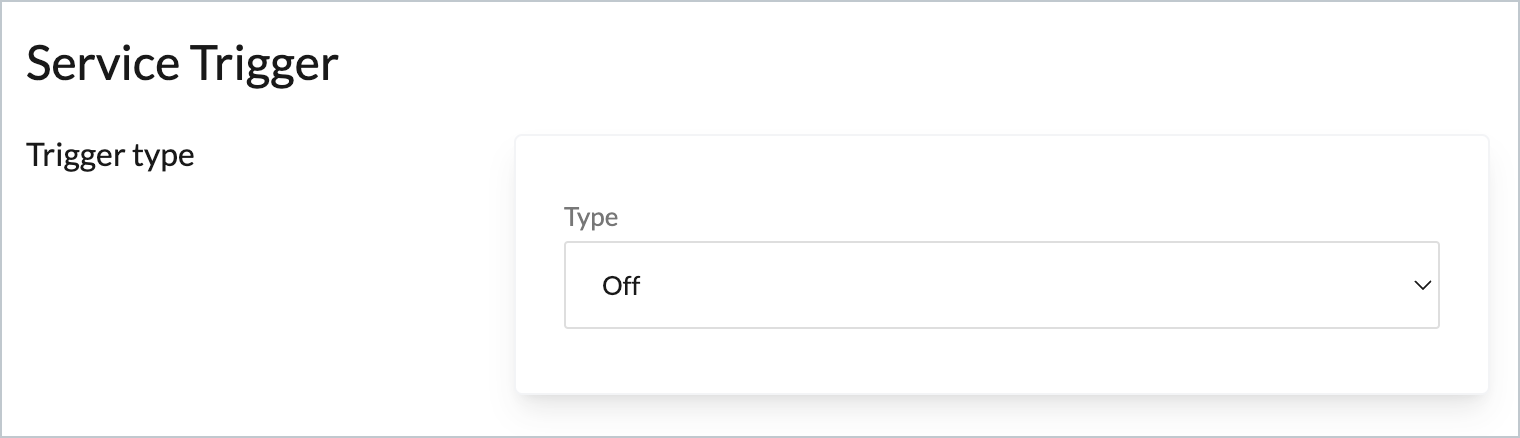Select the down-arrow icon beside Off

pos(1422,286)
